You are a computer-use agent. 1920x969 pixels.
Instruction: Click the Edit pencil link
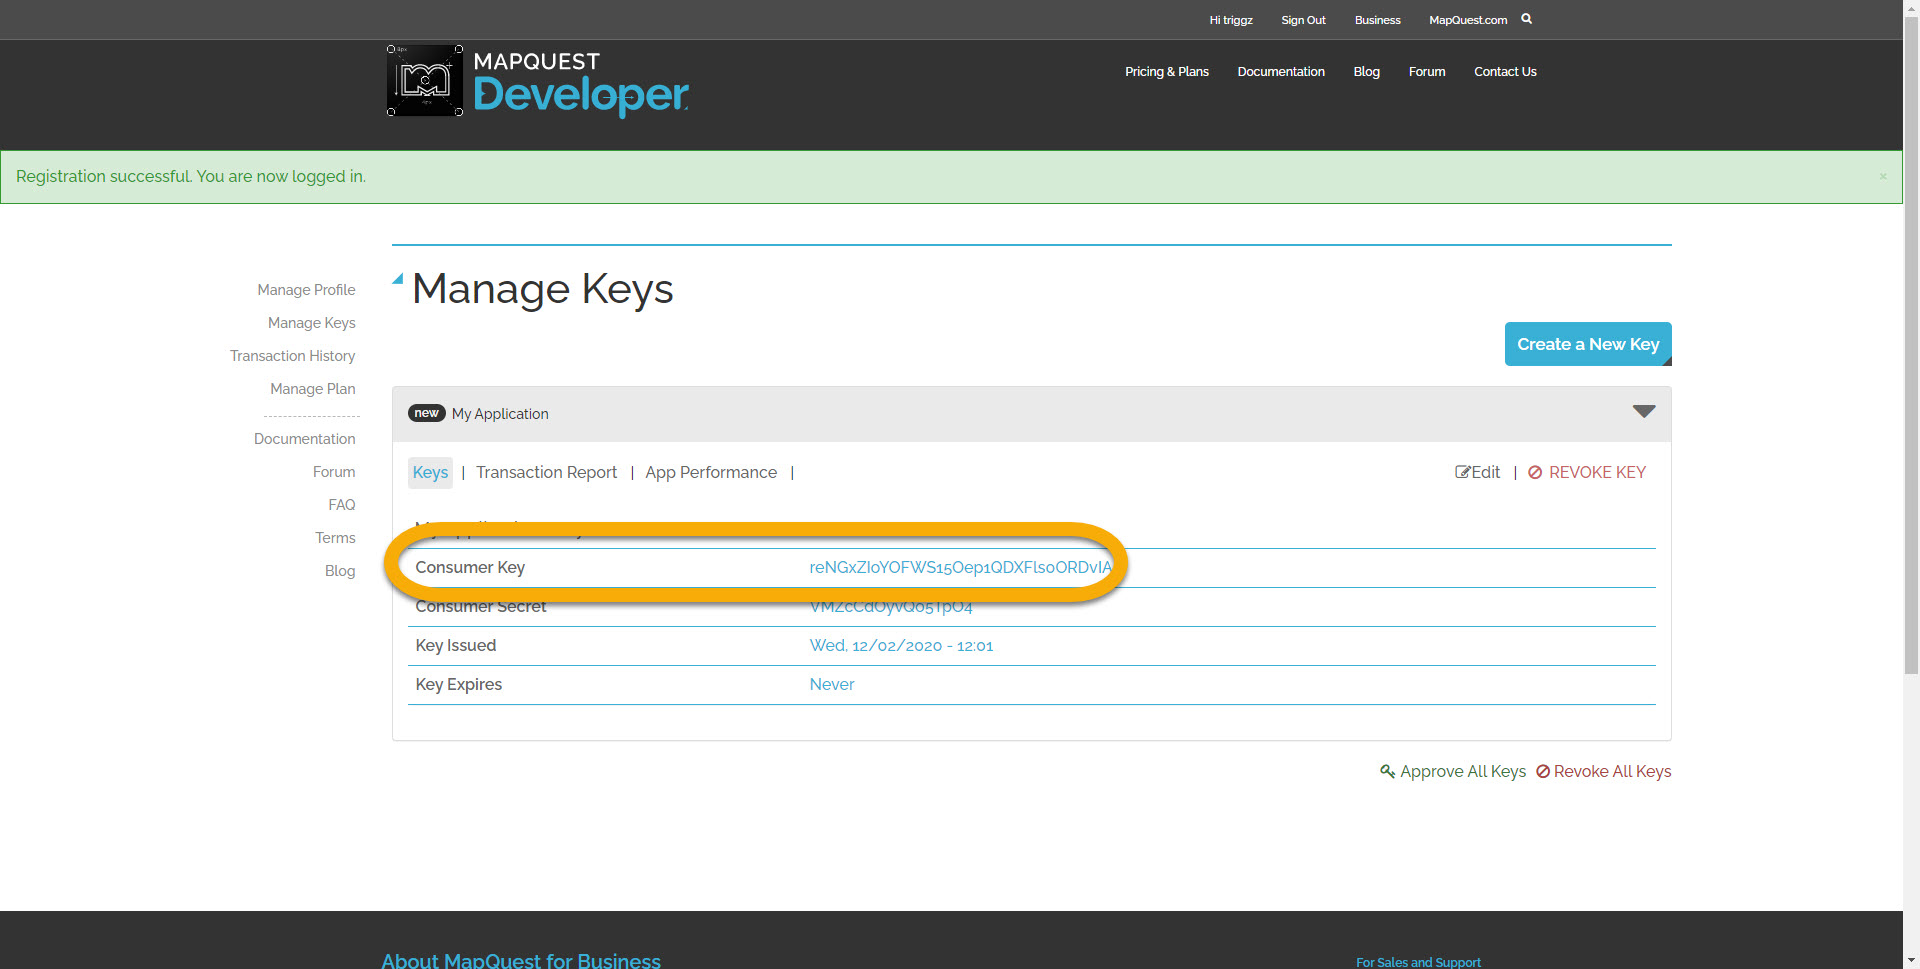(x=1478, y=472)
